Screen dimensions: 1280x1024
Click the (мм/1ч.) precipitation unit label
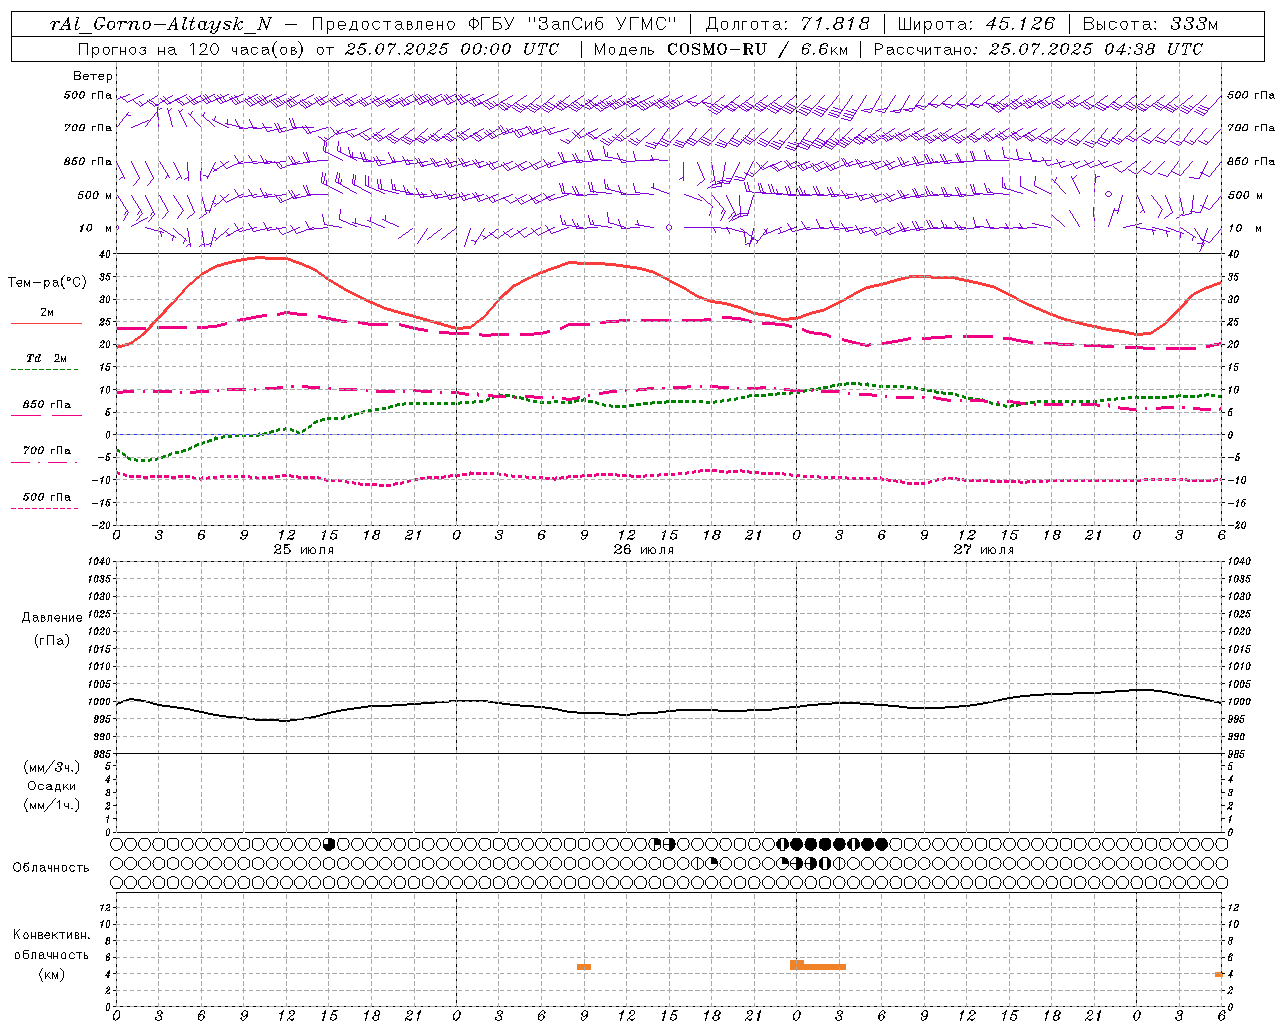coord(52,805)
